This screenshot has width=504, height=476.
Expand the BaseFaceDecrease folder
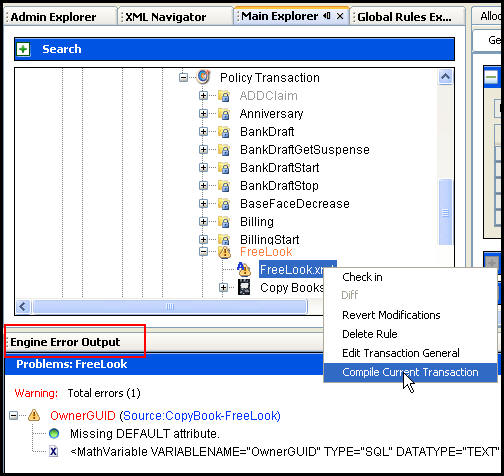tap(203, 204)
